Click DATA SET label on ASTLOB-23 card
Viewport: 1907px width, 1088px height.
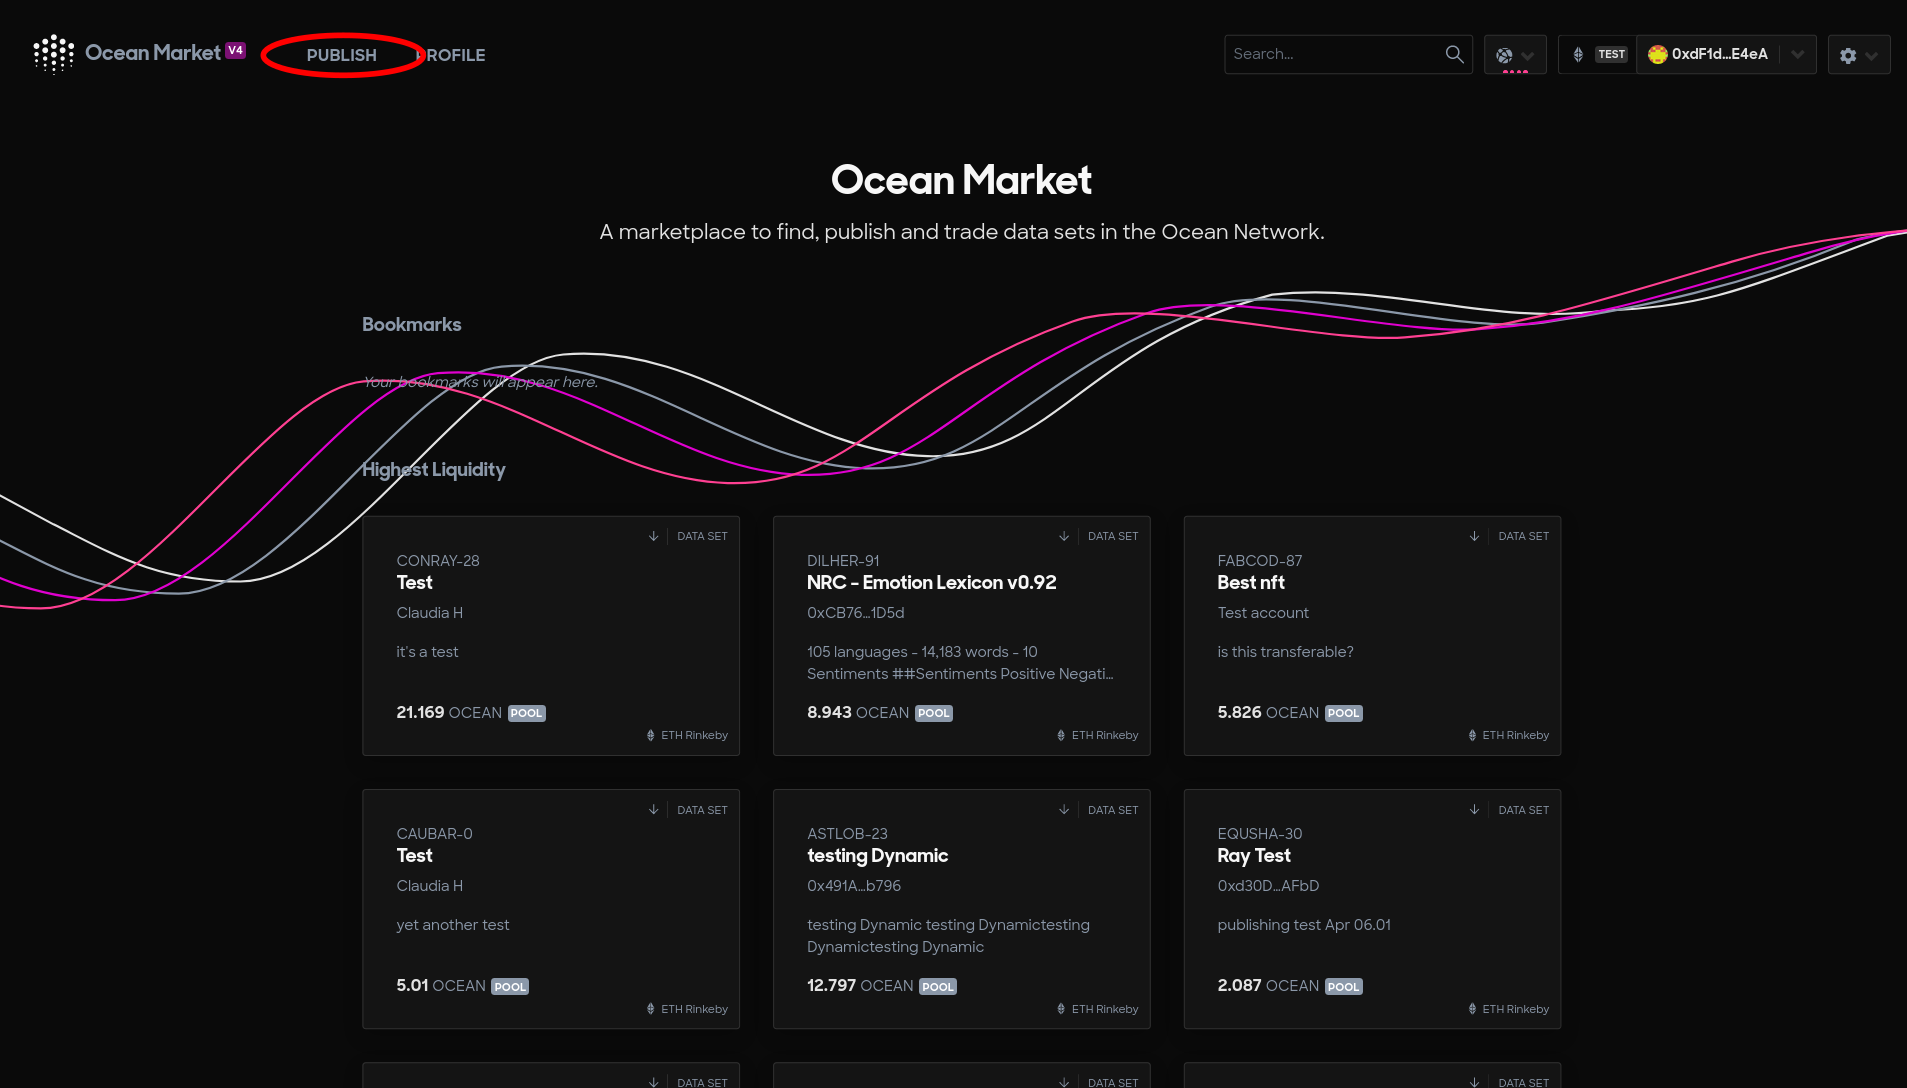(1113, 810)
